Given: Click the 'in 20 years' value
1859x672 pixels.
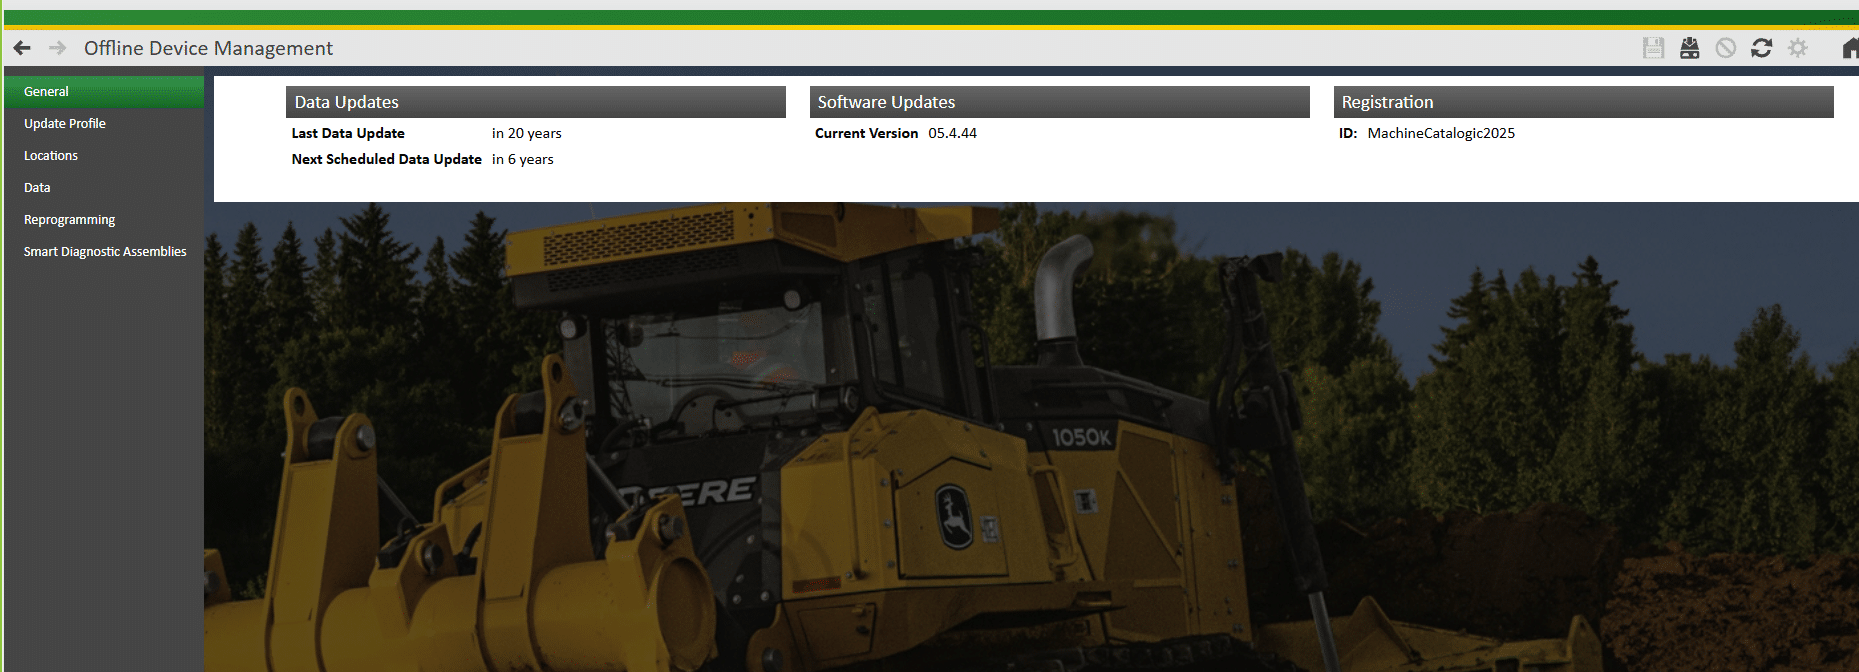Looking at the screenshot, I should 527,133.
